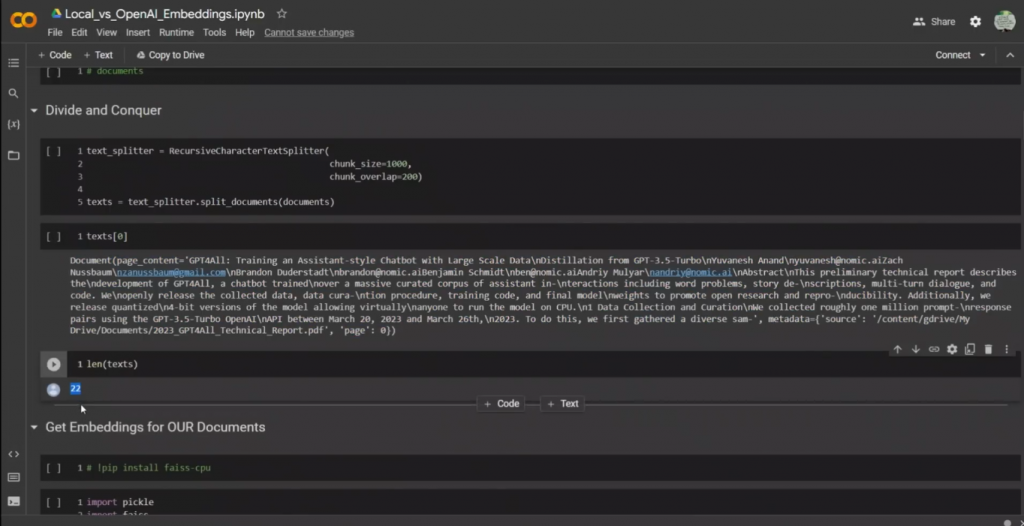Open the Runtime menu
Viewport: 1024px width, 526px height.
(176, 33)
